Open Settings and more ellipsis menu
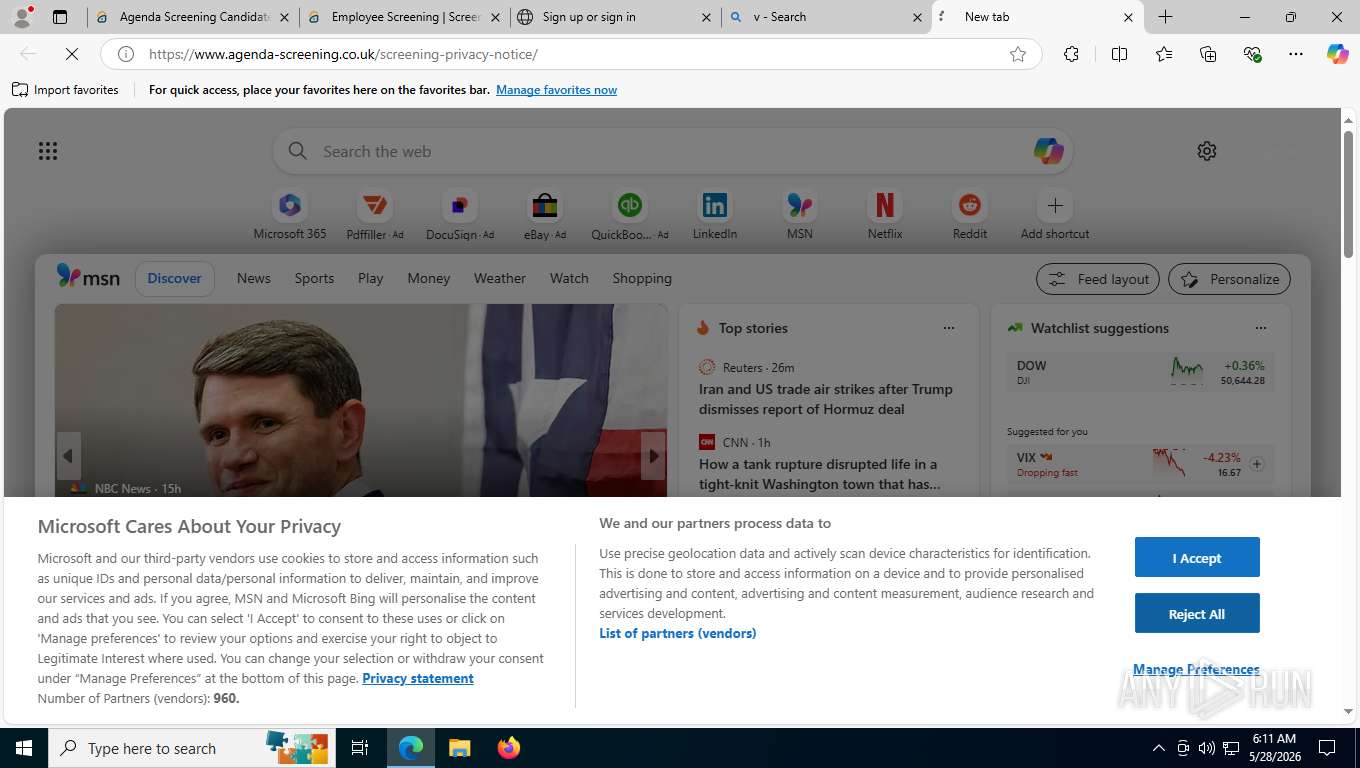This screenshot has width=1360, height=768. click(1296, 54)
